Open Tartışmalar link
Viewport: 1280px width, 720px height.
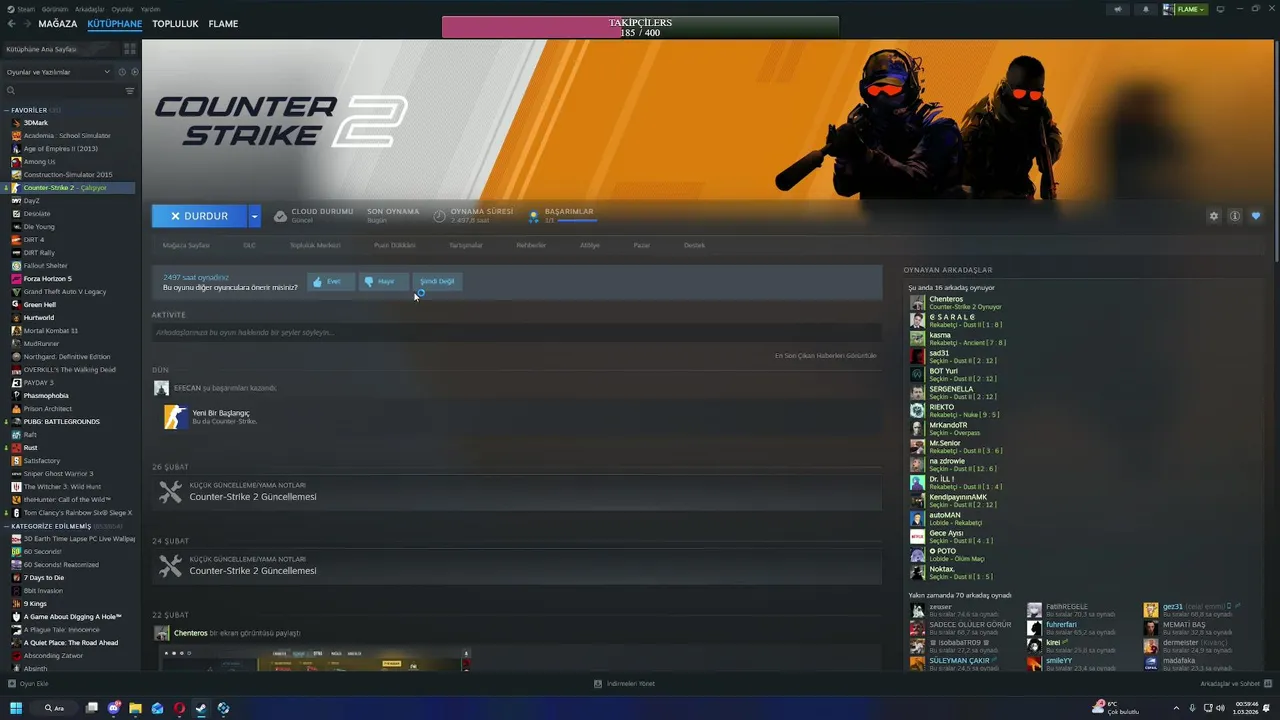click(x=466, y=245)
